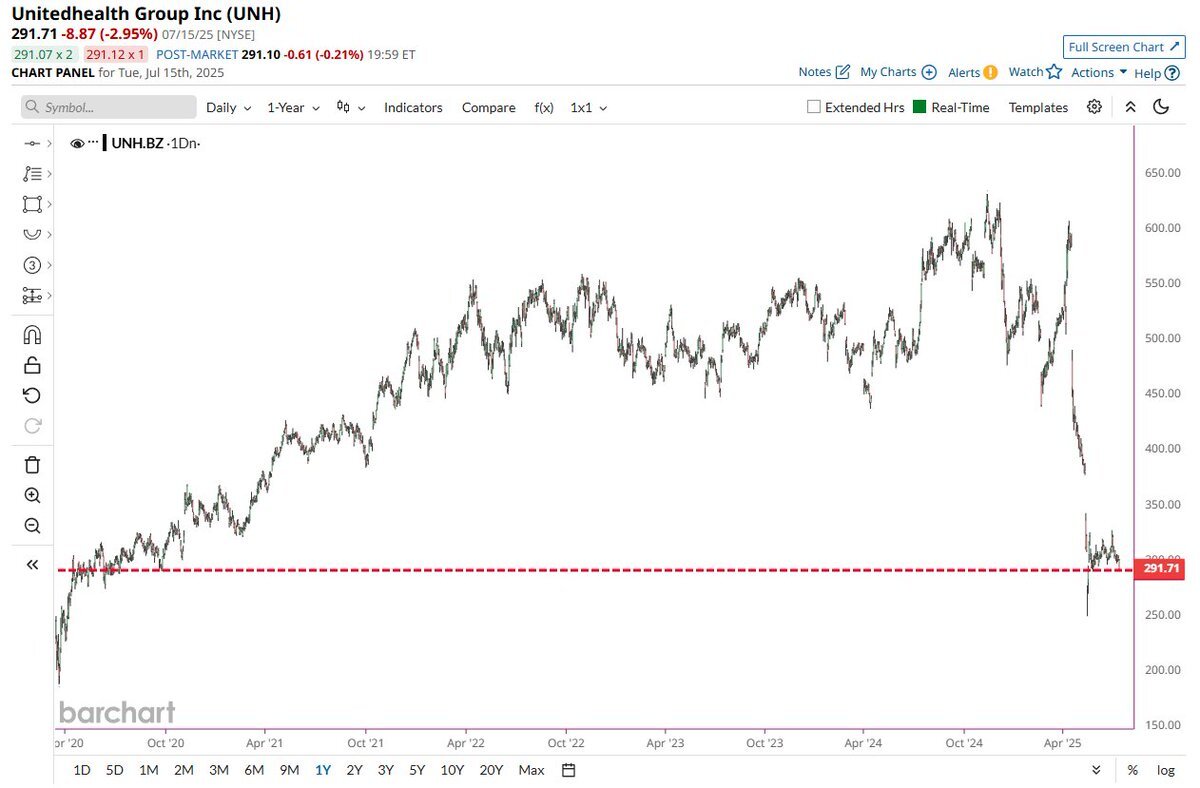
Task: Click the double down chevrons below chart
Action: coord(1096,770)
